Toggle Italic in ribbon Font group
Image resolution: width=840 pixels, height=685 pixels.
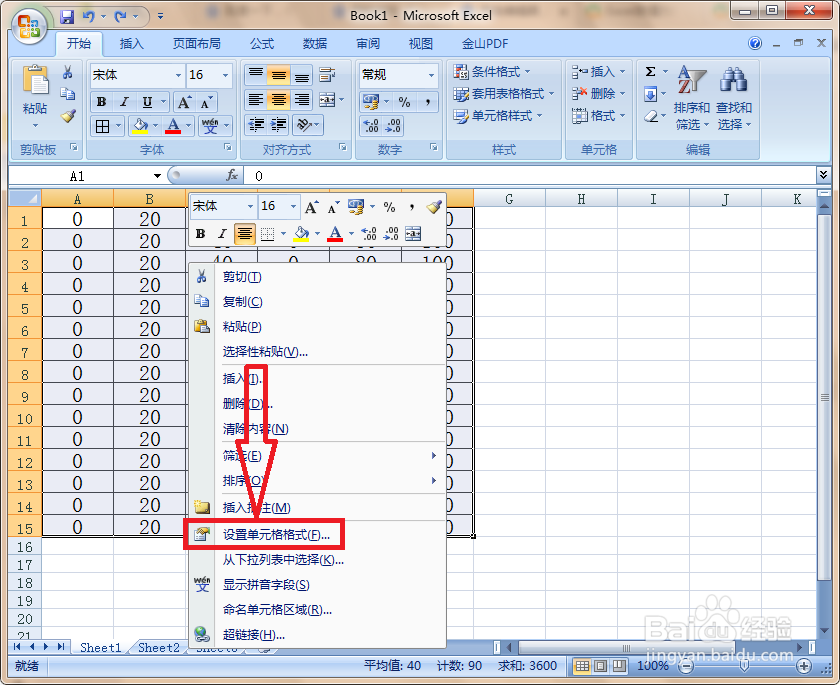pos(124,102)
